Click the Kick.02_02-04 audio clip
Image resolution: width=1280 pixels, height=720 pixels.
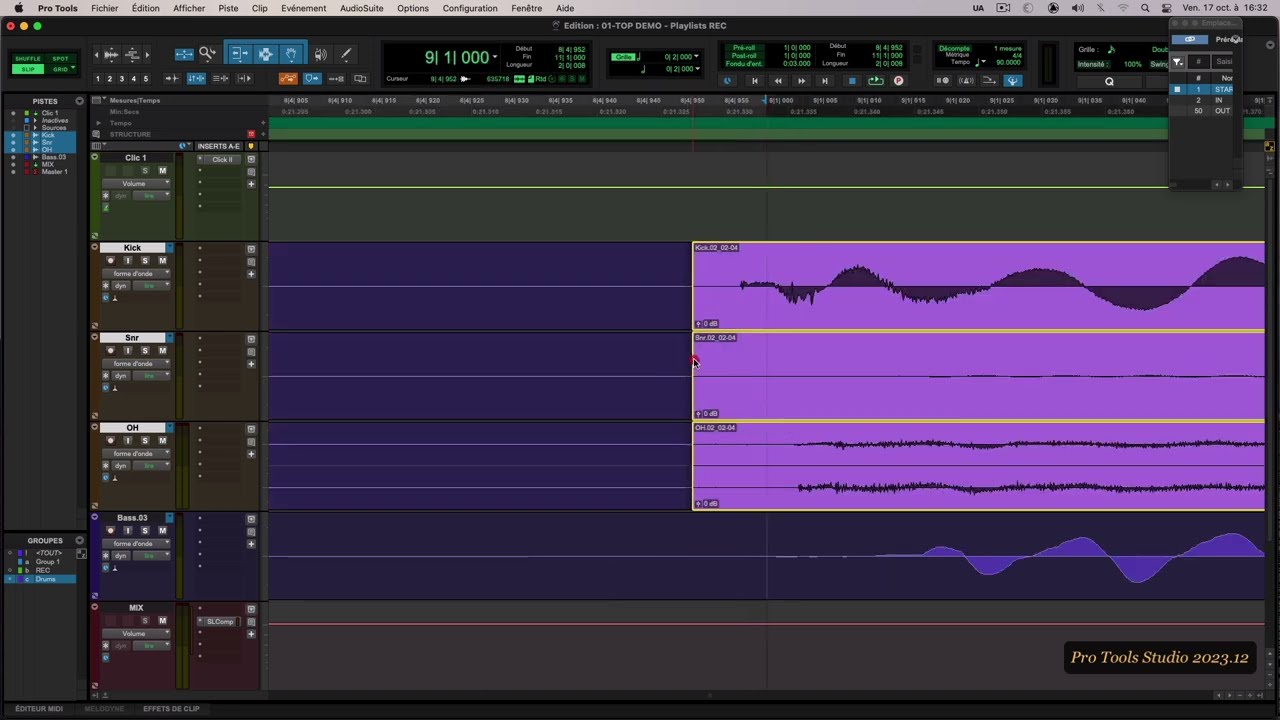(978, 286)
